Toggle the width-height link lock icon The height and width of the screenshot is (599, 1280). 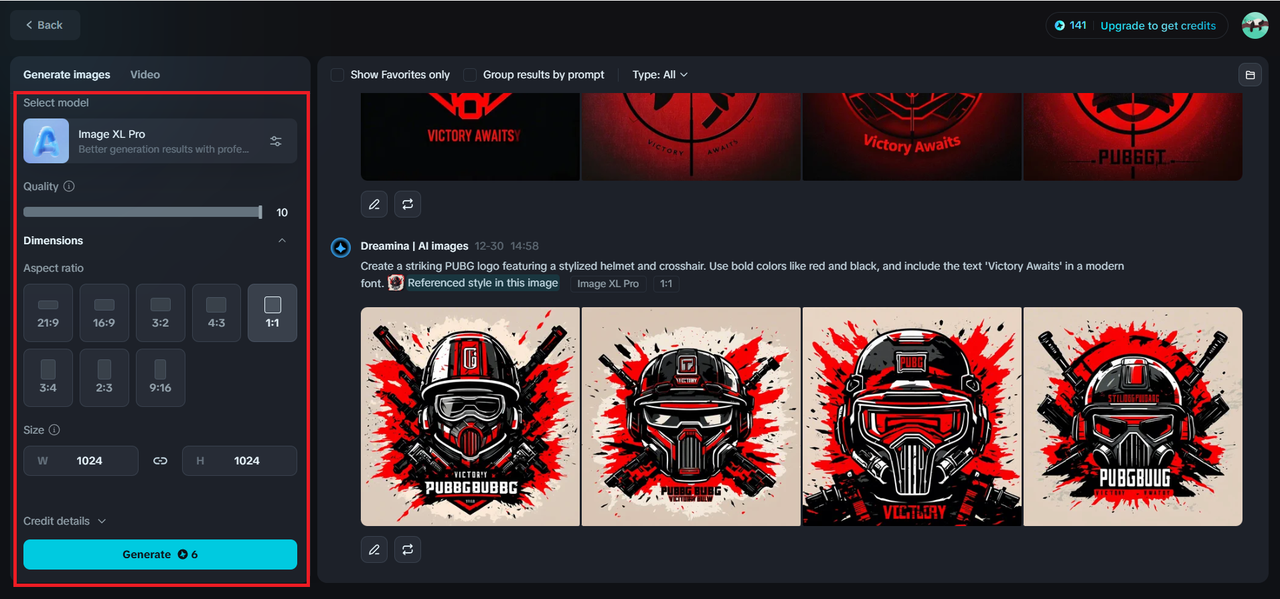(x=160, y=461)
